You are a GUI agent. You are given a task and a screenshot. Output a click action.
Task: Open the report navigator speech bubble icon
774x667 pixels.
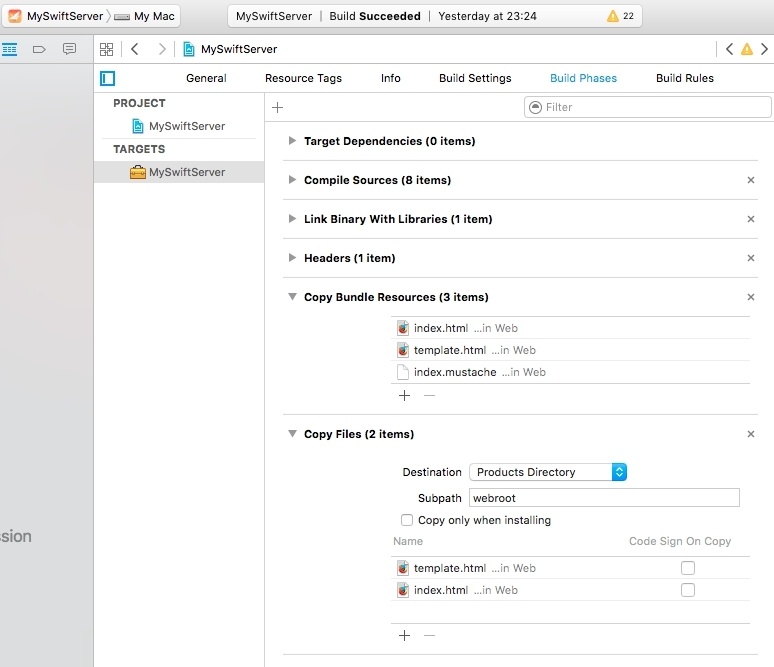click(70, 49)
